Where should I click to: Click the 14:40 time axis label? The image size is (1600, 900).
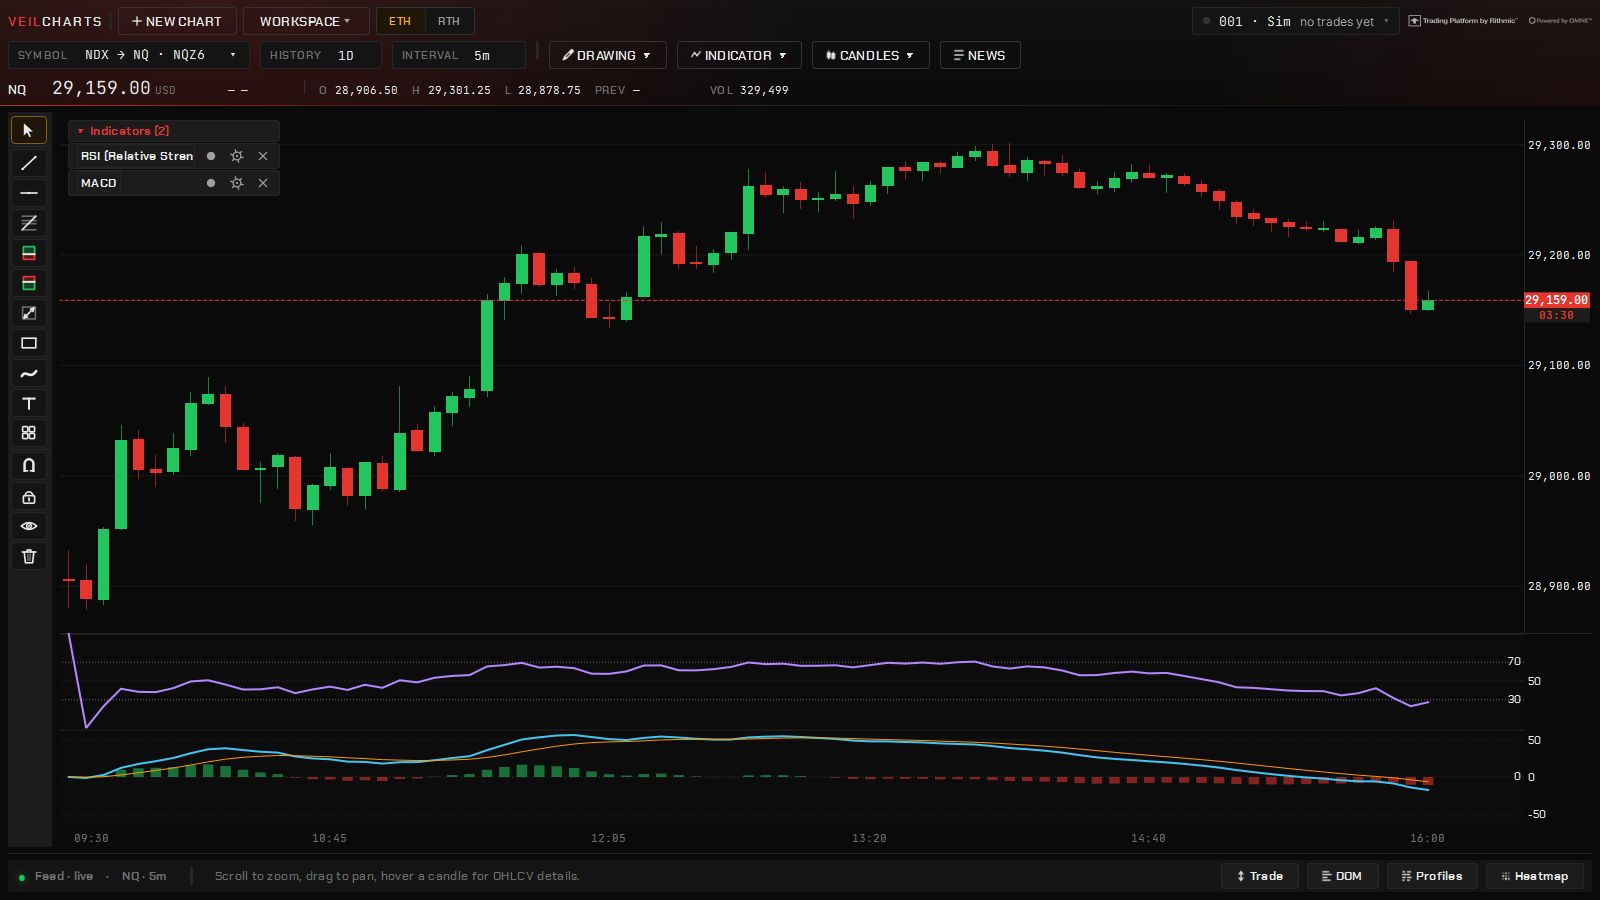click(1148, 838)
